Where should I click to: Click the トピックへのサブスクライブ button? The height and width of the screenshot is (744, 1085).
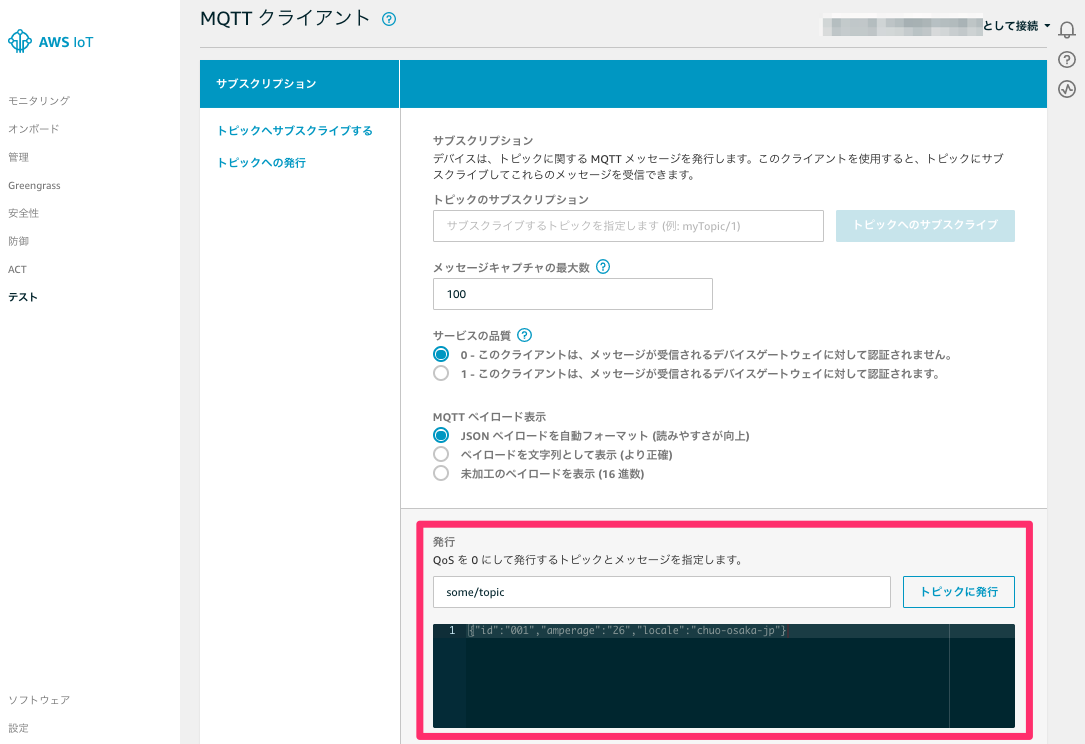[924, 225]
